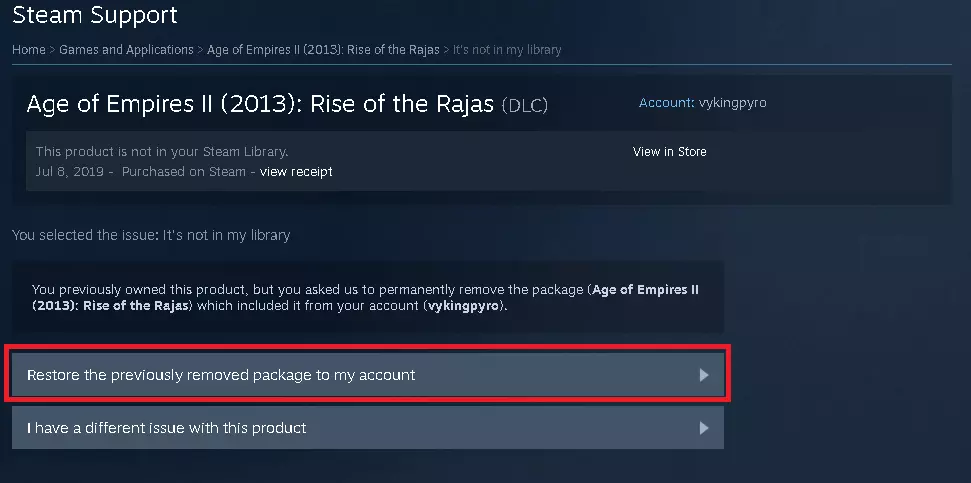Click the vykingpyro account name in the header
The height and width of the screenshot is (483, 971).
point(732,103)
